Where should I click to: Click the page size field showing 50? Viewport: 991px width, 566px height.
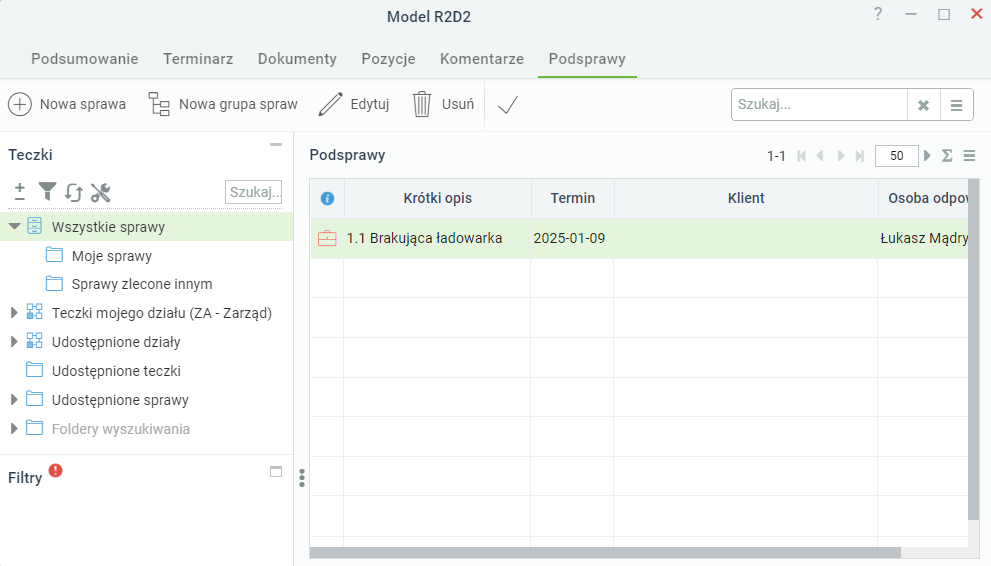coord(896,156)
